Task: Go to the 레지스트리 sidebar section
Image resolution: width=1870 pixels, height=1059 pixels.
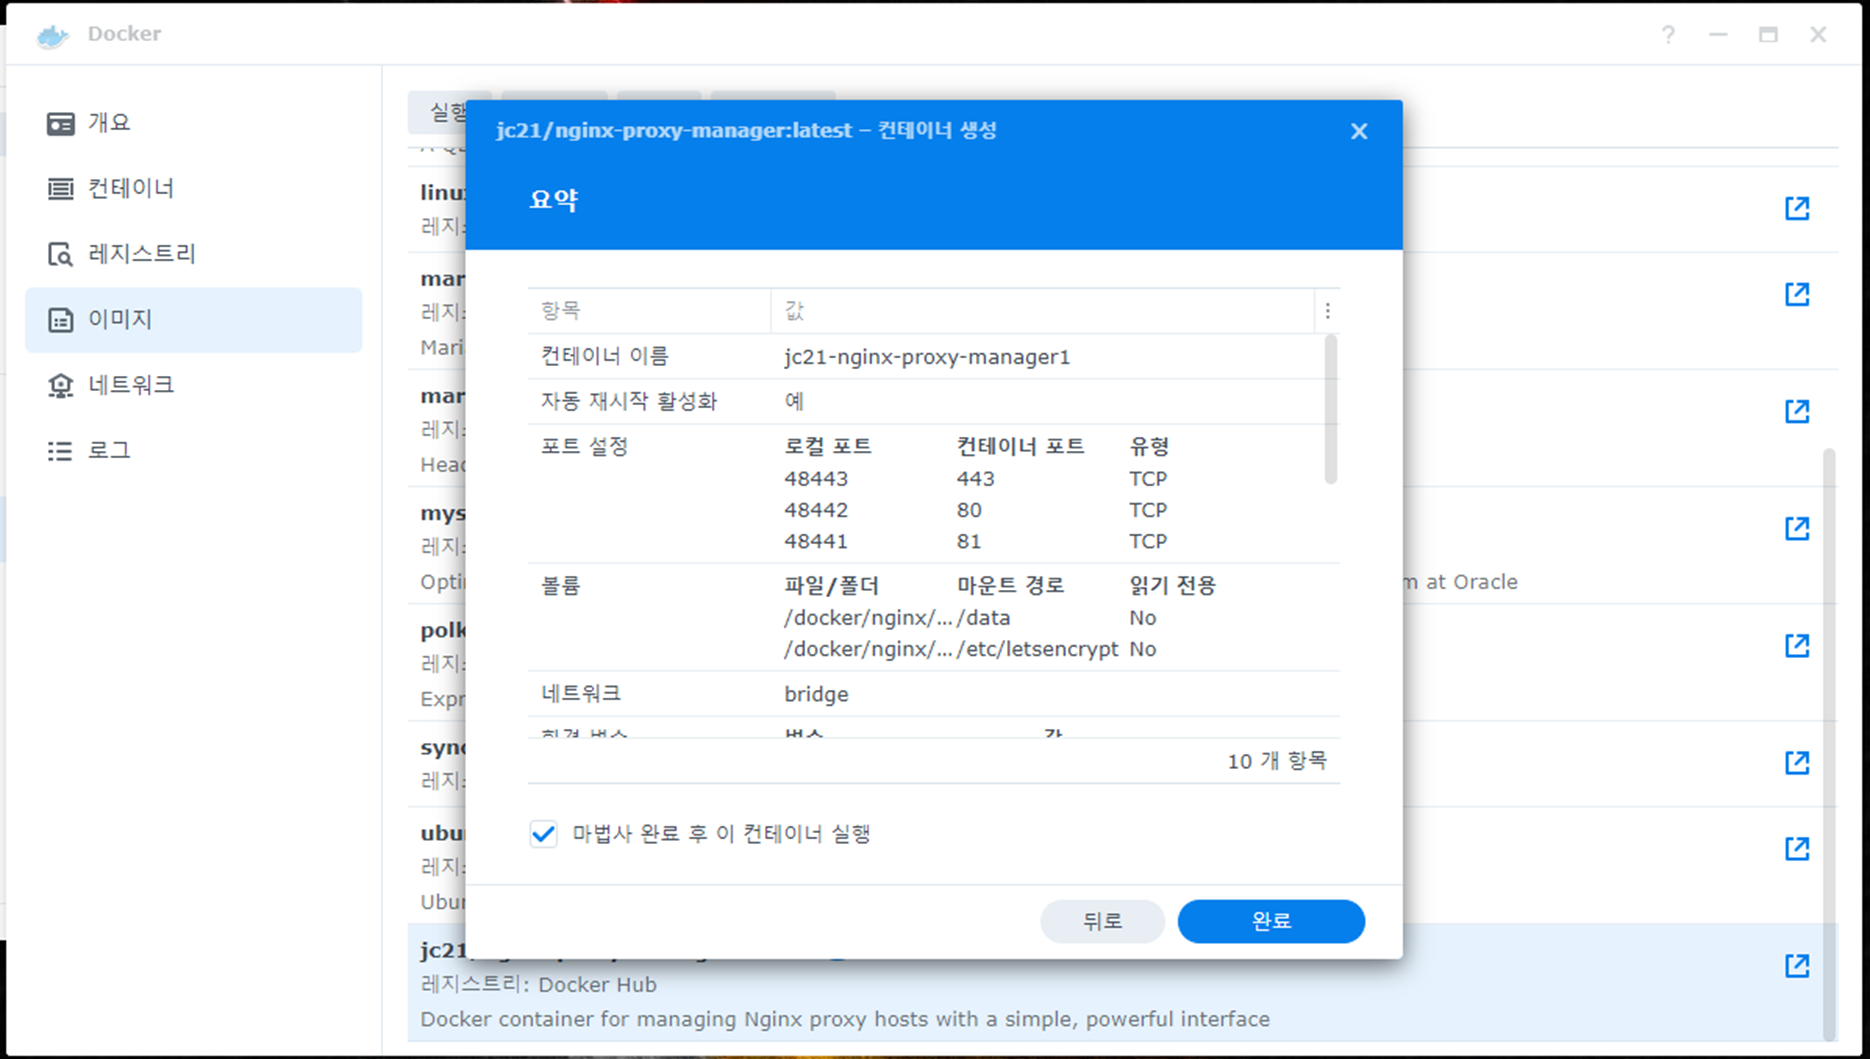Action: click(x=193, y=254)
